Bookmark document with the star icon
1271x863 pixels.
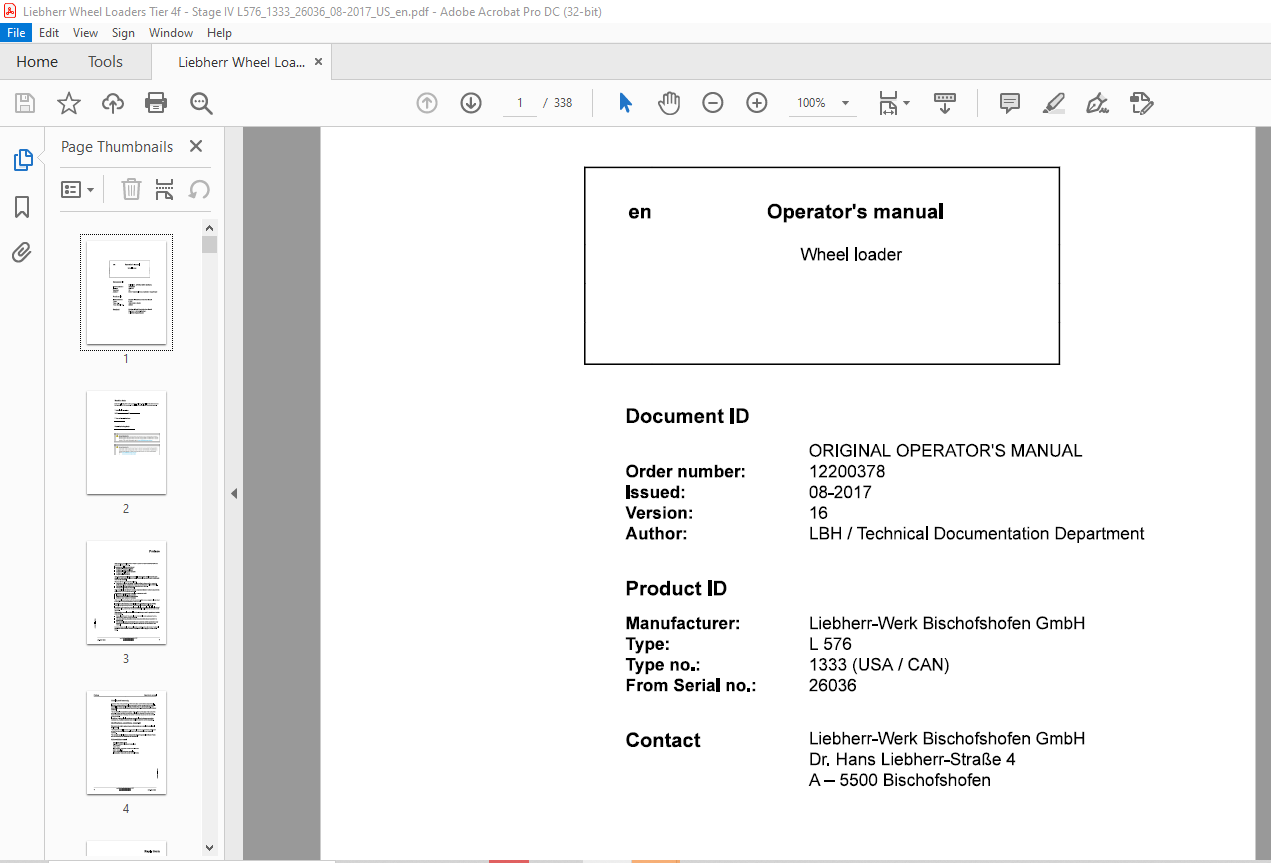point(68,103)
